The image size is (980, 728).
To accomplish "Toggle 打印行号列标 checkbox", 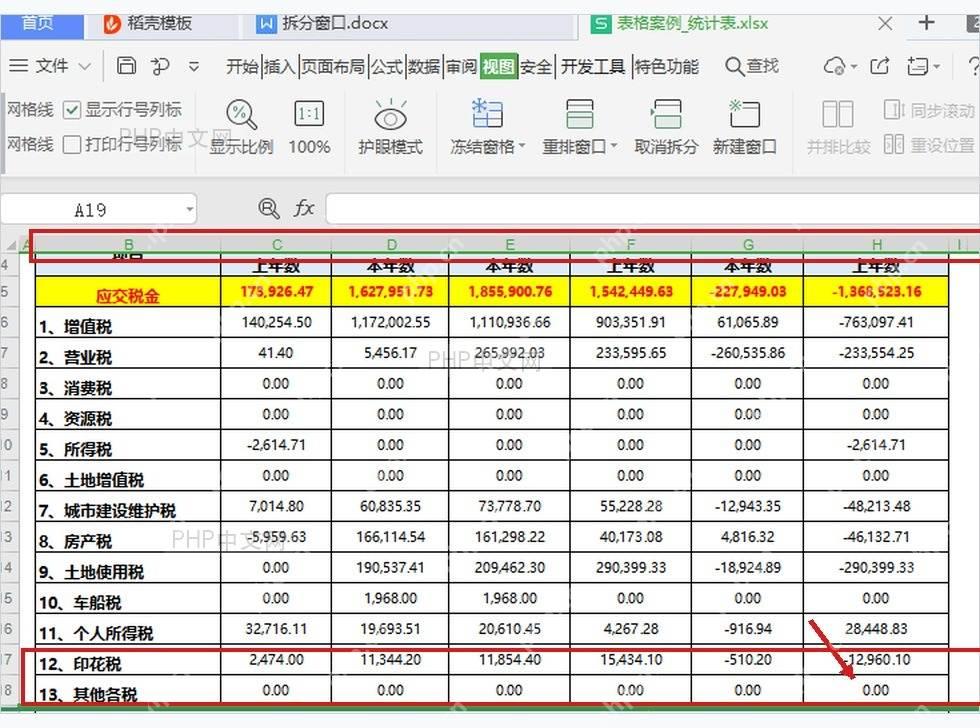I will pos(72,144).
